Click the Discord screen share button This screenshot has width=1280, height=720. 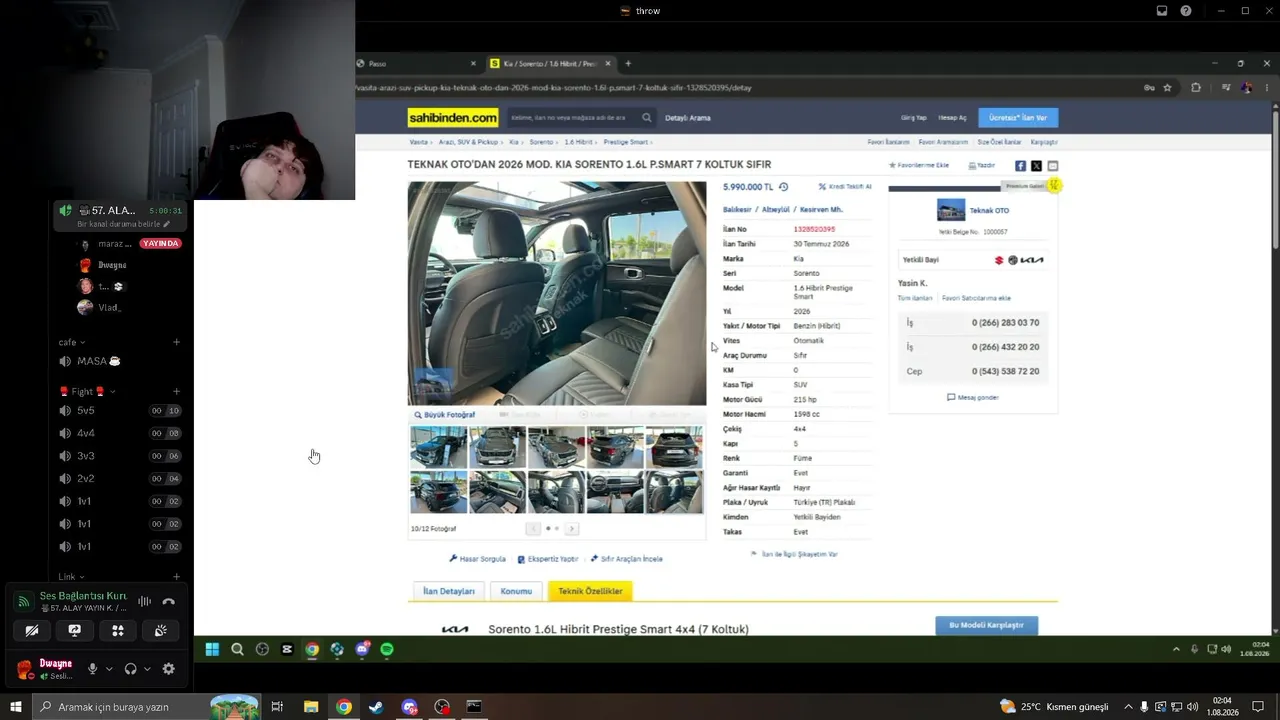coord(74,631)
